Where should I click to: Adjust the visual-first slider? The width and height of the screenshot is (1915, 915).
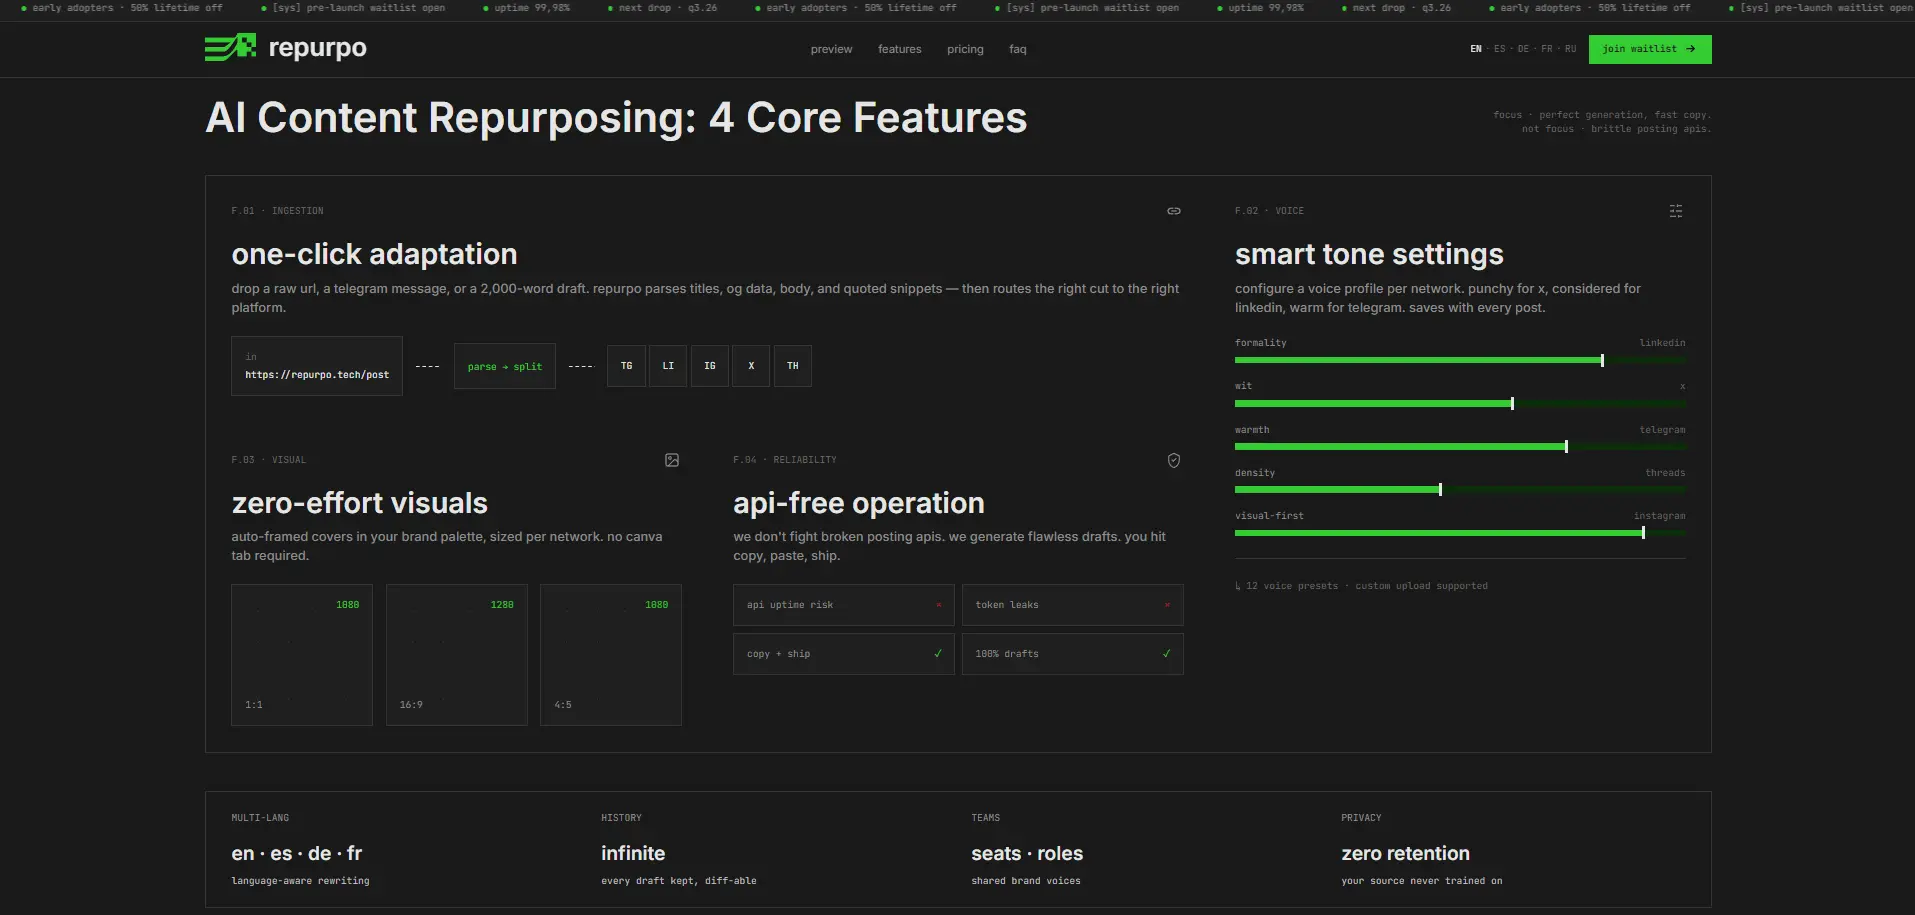pyautogui.click(x=1460, y=533)
